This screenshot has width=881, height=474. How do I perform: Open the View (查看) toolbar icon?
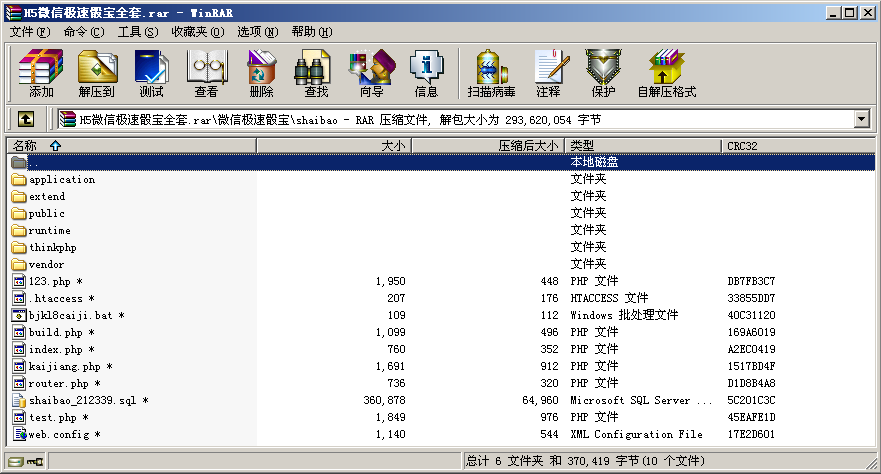pyautogui.click(x=206, y=74)
